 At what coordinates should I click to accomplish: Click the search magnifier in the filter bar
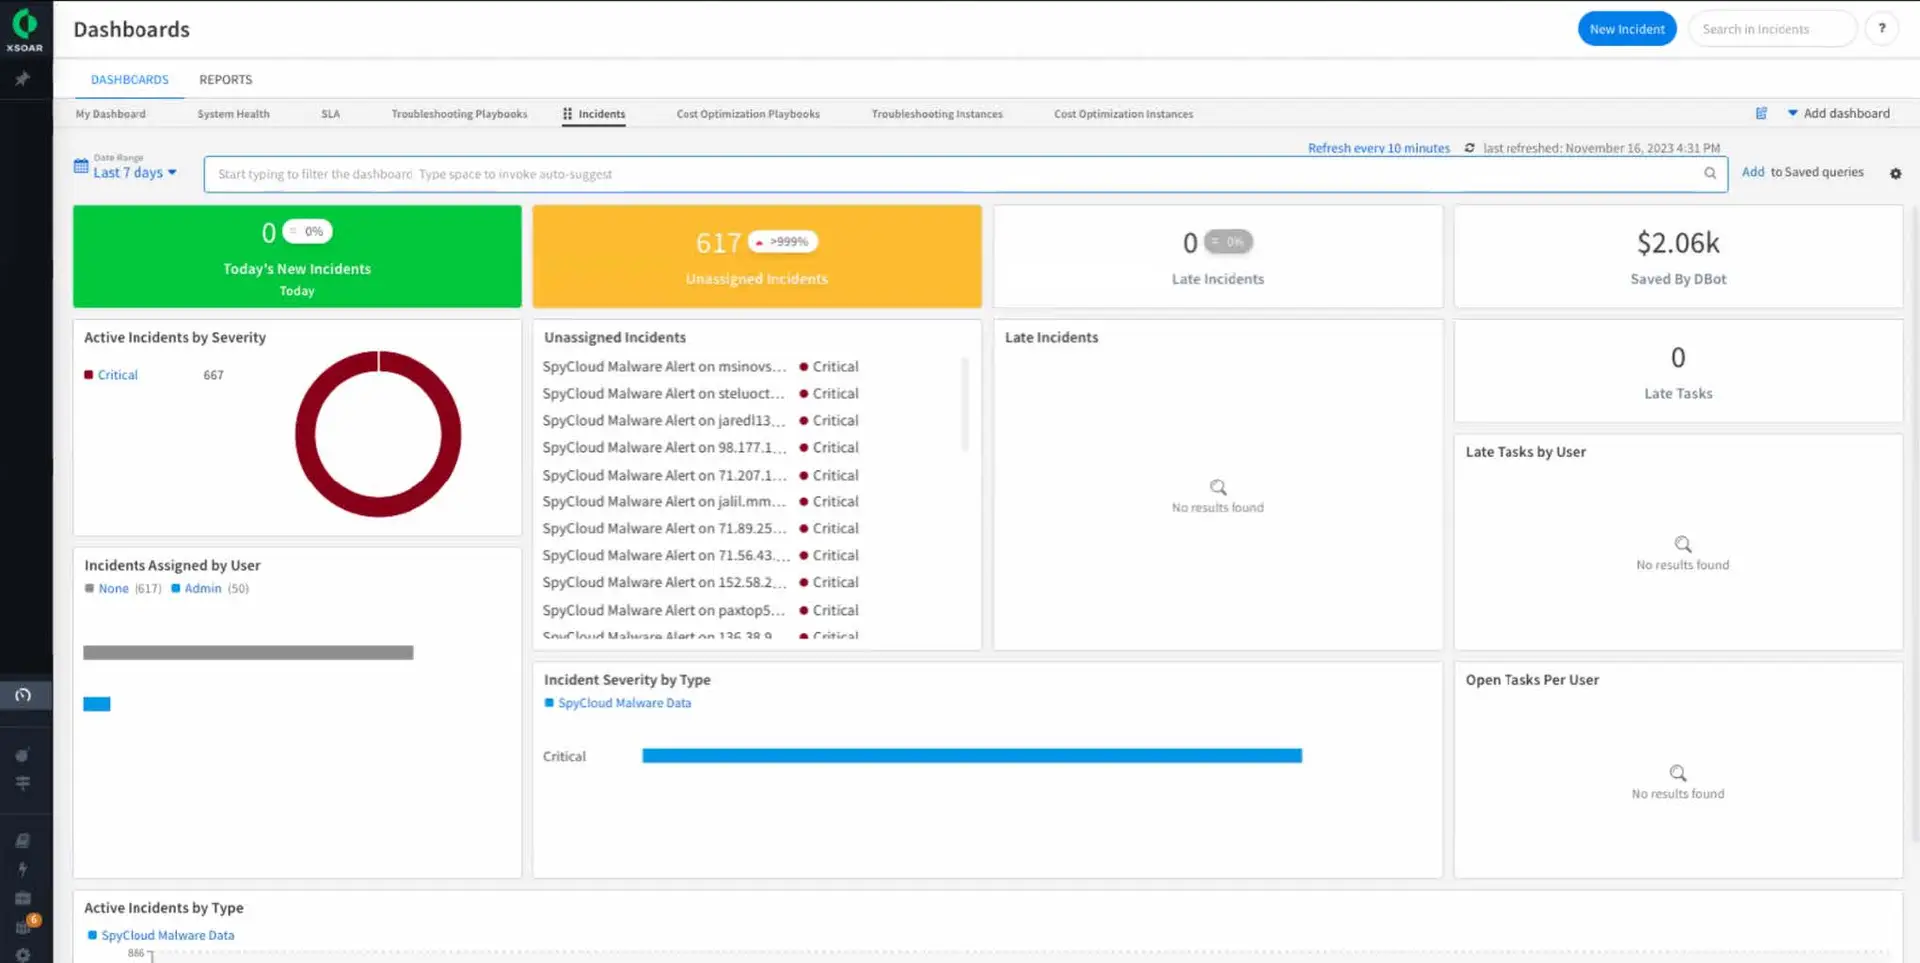[x=1711, y=173]
